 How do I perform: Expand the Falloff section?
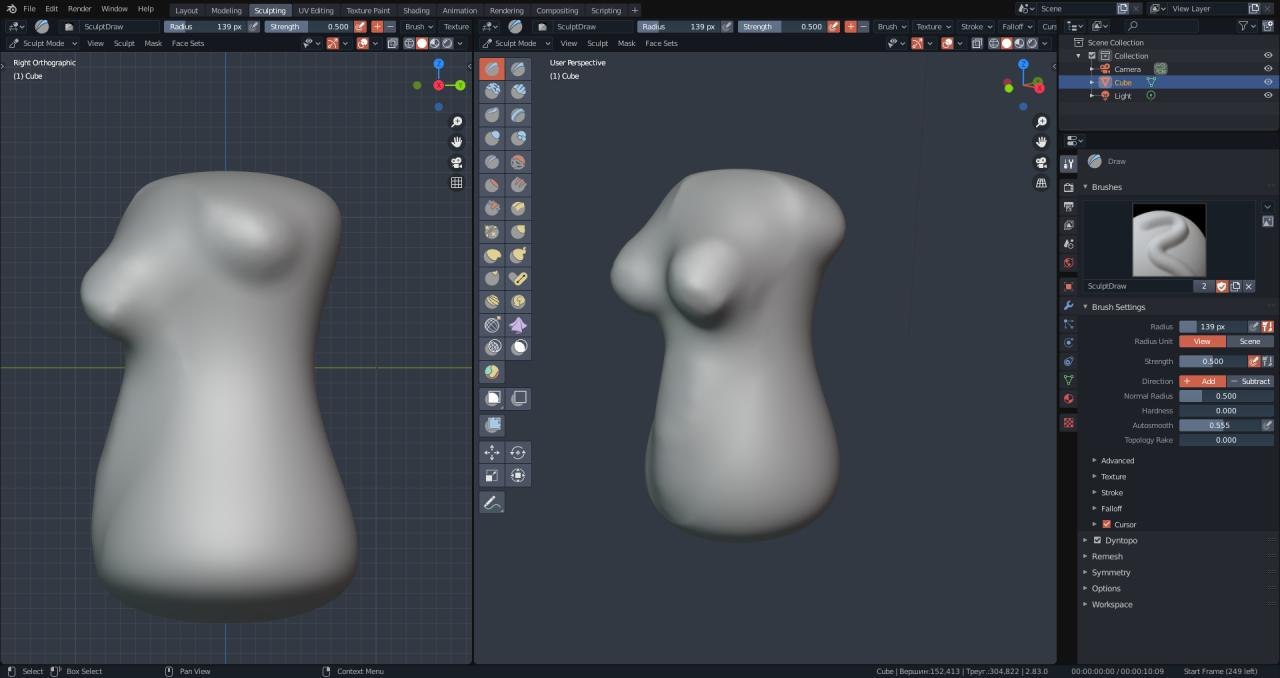tap(1111, 508)
